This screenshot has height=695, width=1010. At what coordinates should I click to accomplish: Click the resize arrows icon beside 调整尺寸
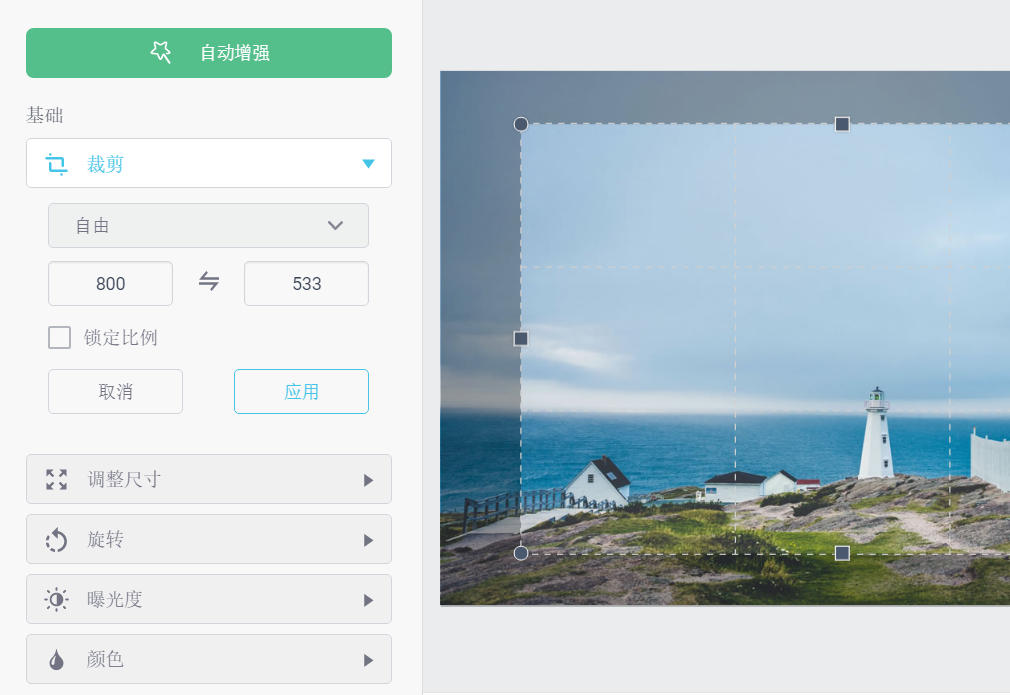[57, 479]
